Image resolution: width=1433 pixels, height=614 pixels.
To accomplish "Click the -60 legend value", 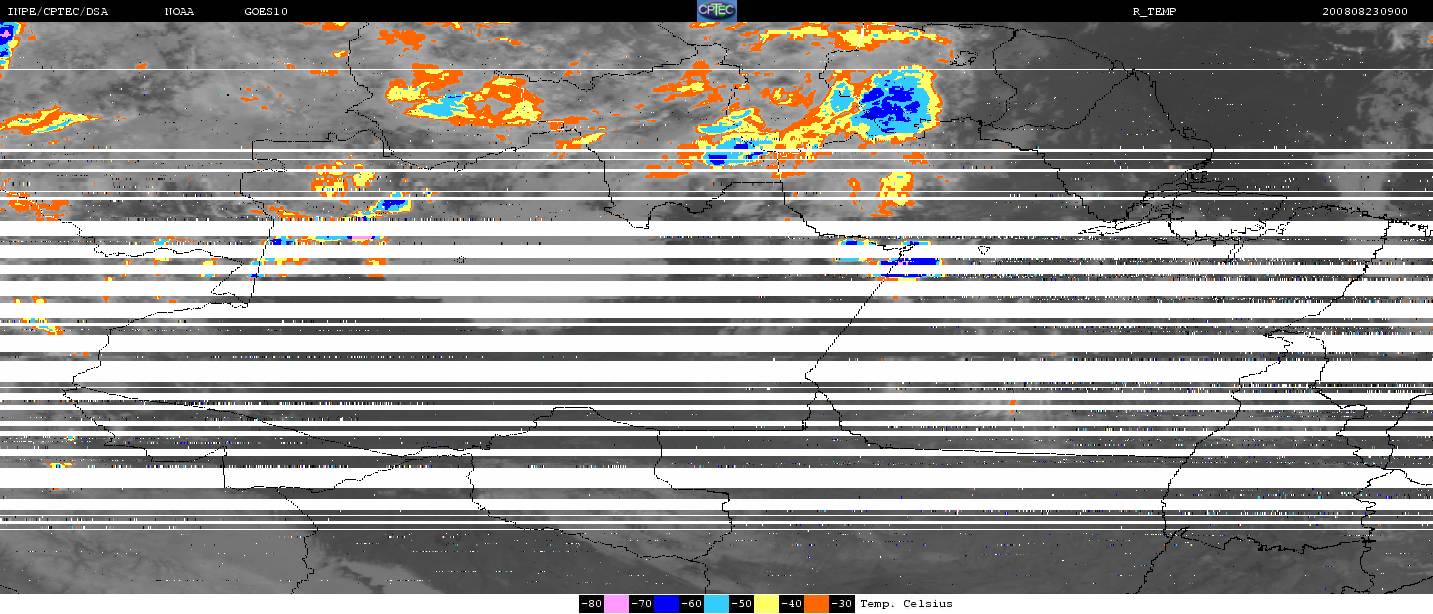I will click(692, 604).
